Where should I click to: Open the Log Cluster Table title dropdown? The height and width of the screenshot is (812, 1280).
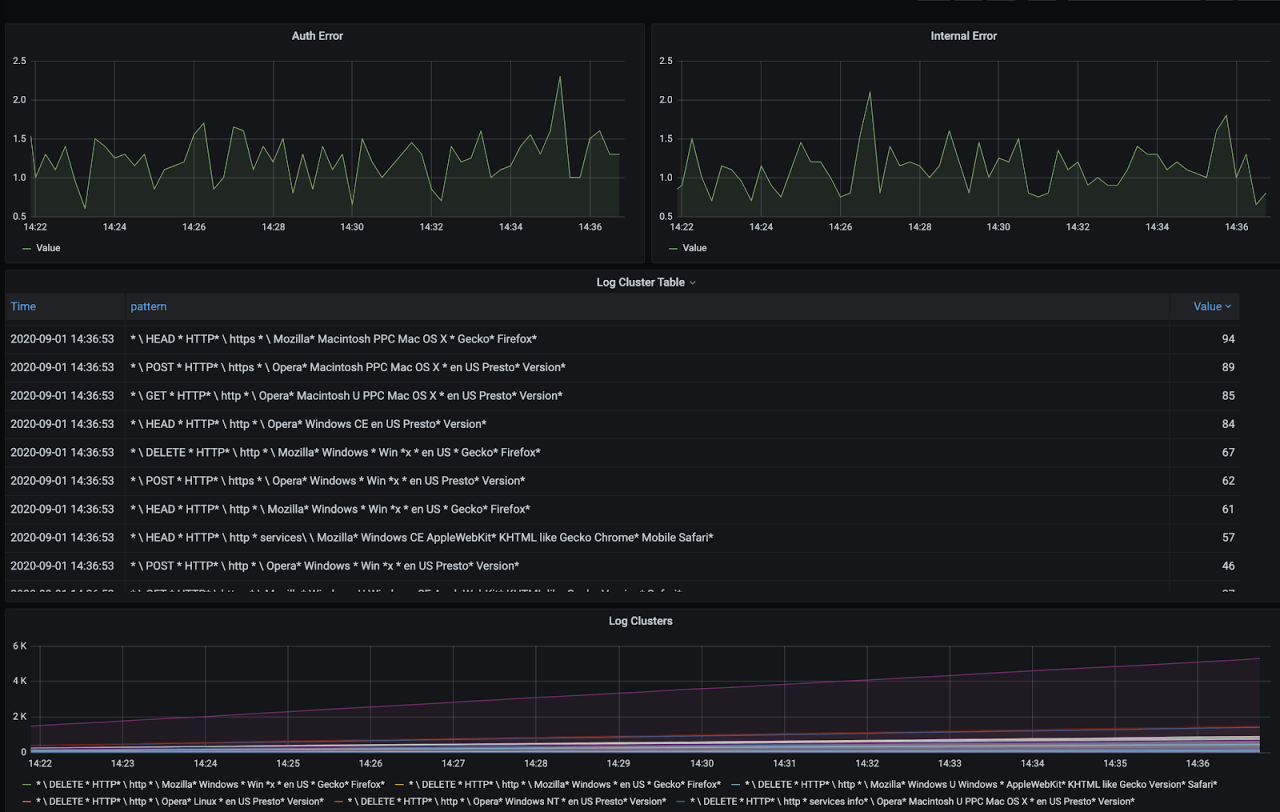pos(645,283)
